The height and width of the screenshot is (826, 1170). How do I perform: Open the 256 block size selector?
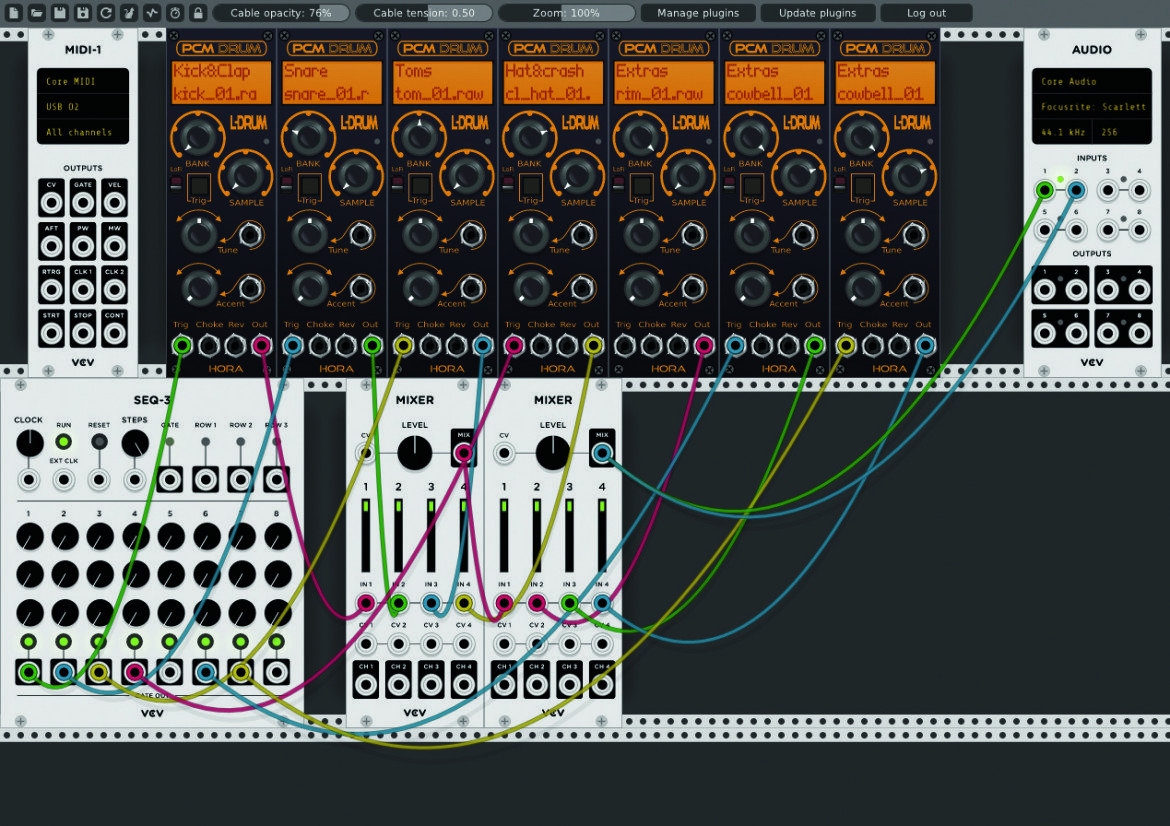[1121, 132]
